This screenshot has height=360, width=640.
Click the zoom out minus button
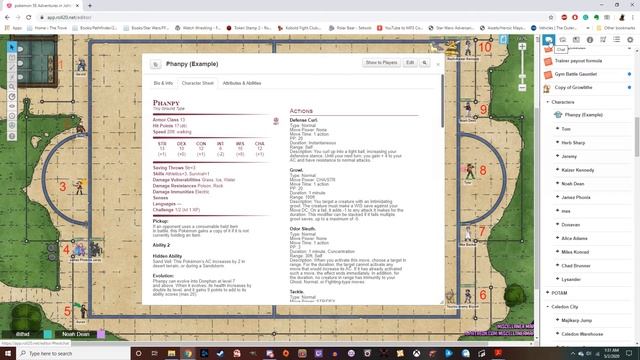pos(522,88)
